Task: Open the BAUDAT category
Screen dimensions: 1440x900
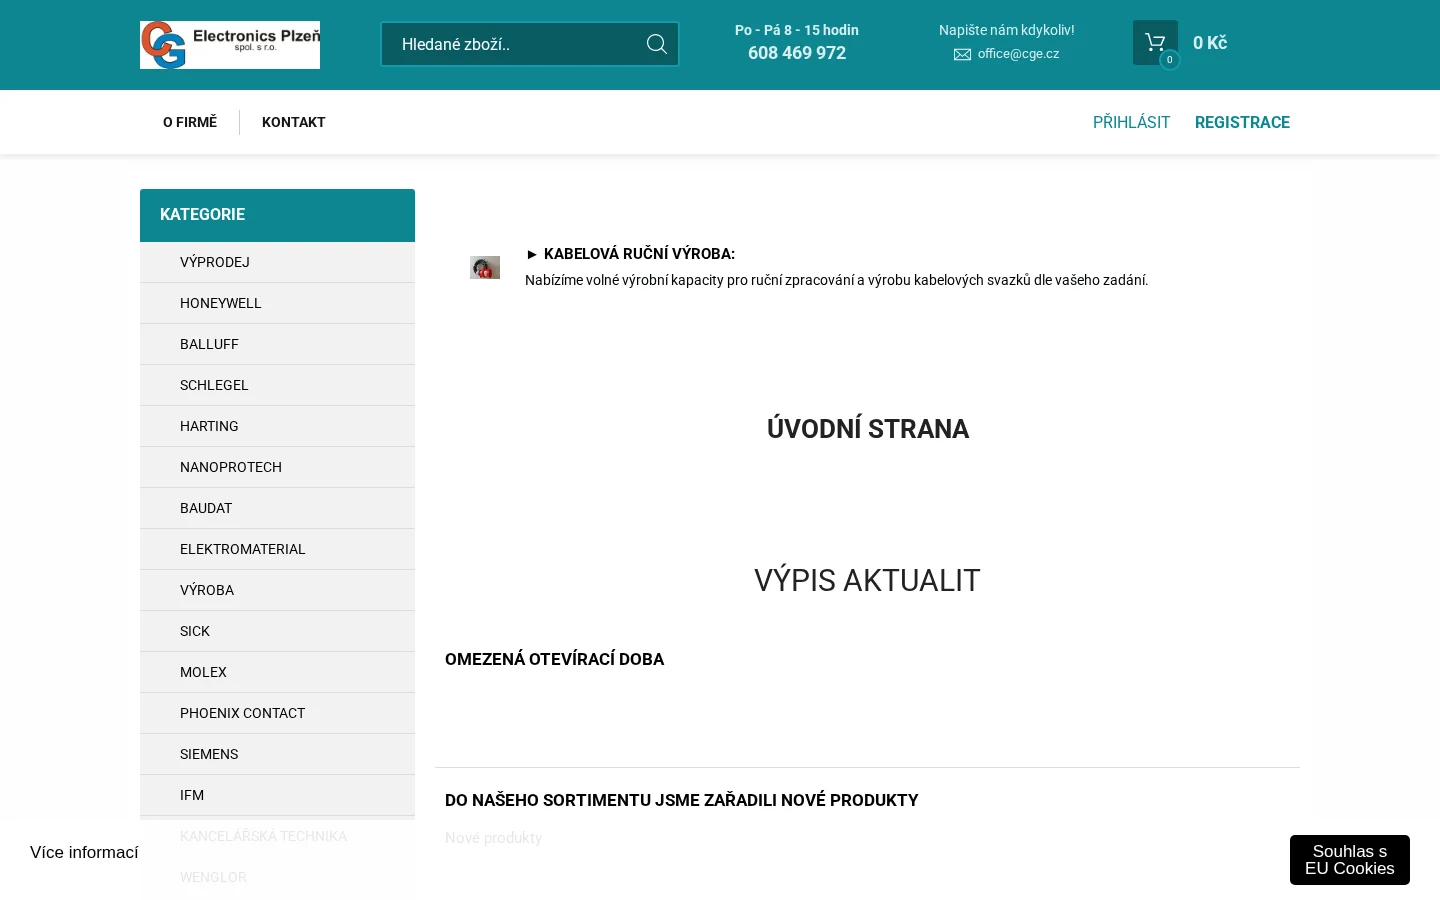Action: tap(277, 508)
